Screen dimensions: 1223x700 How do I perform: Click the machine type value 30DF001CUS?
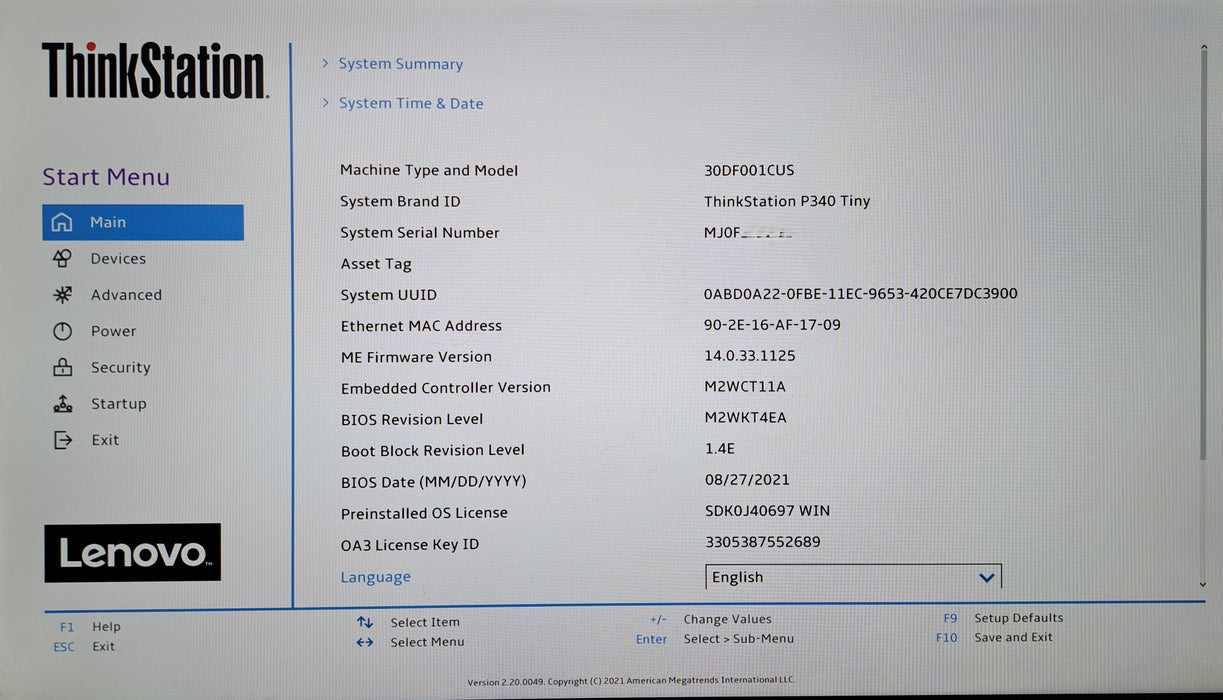pyautogui.click(x=749, y=170)
